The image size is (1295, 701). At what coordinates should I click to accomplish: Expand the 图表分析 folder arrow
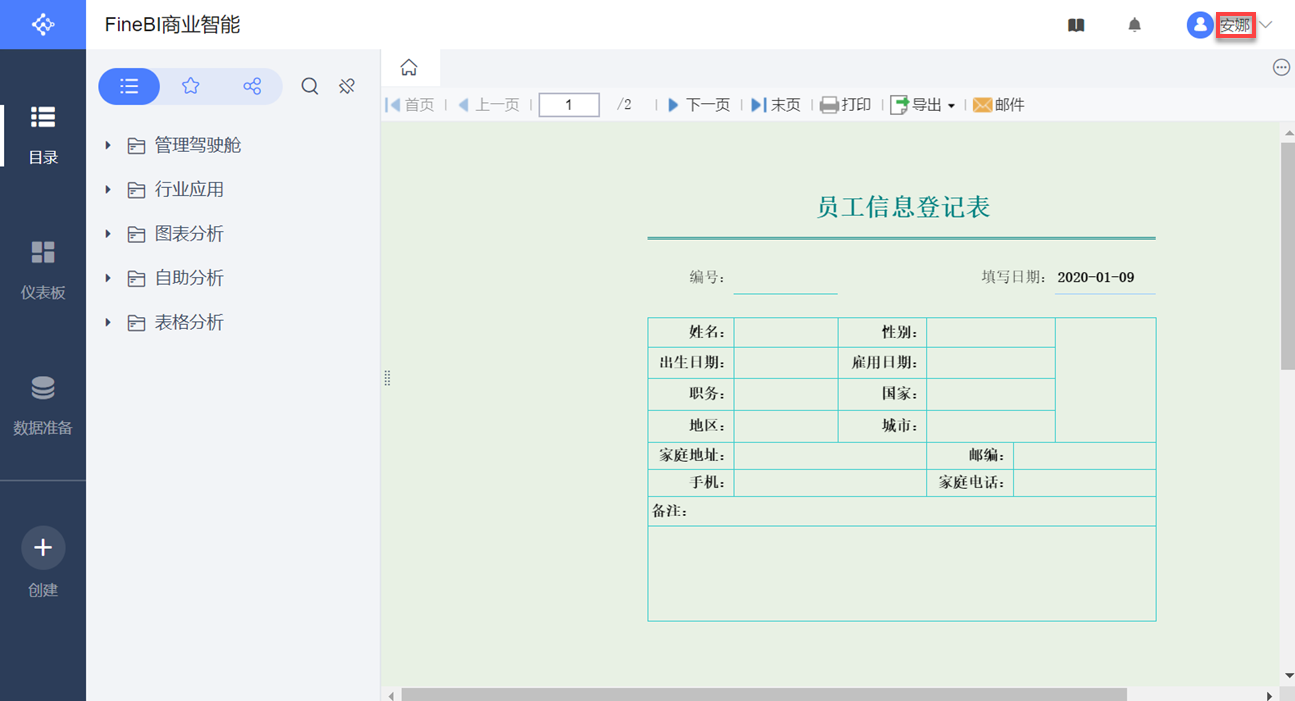[x=108, y=234]
